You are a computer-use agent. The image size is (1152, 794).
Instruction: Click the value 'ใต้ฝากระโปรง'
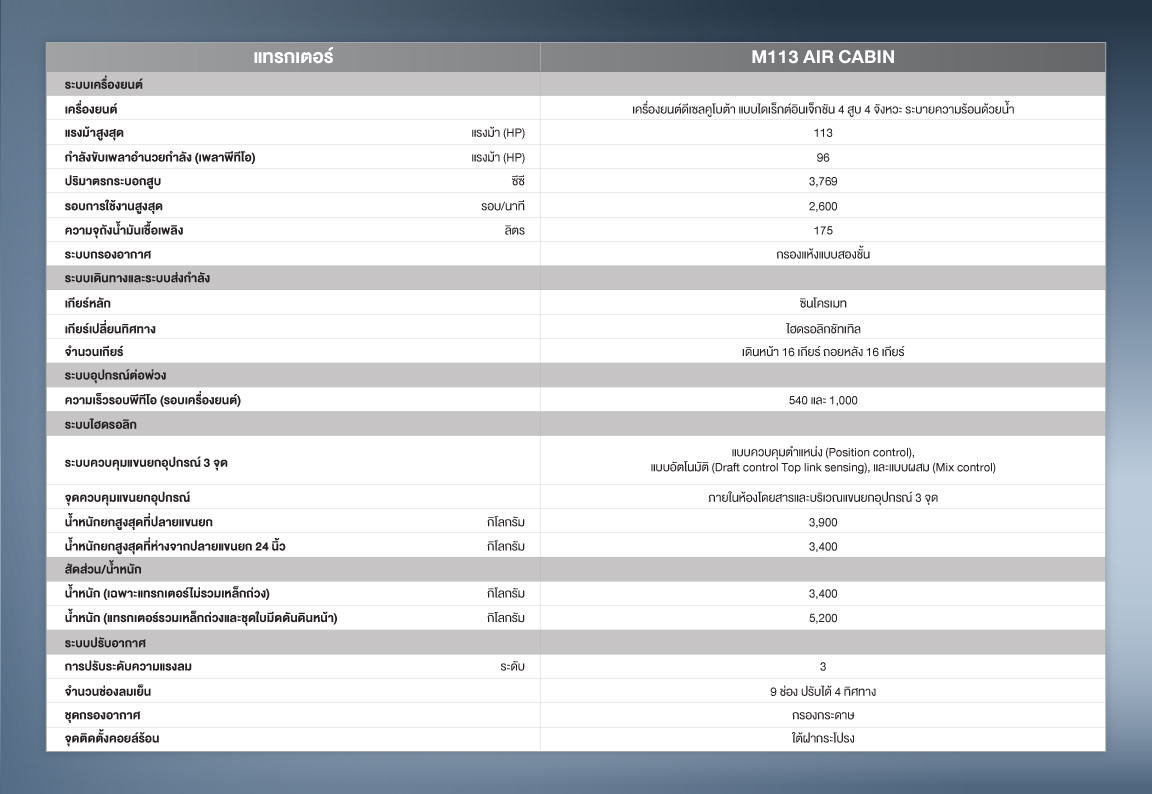point(823,738)
